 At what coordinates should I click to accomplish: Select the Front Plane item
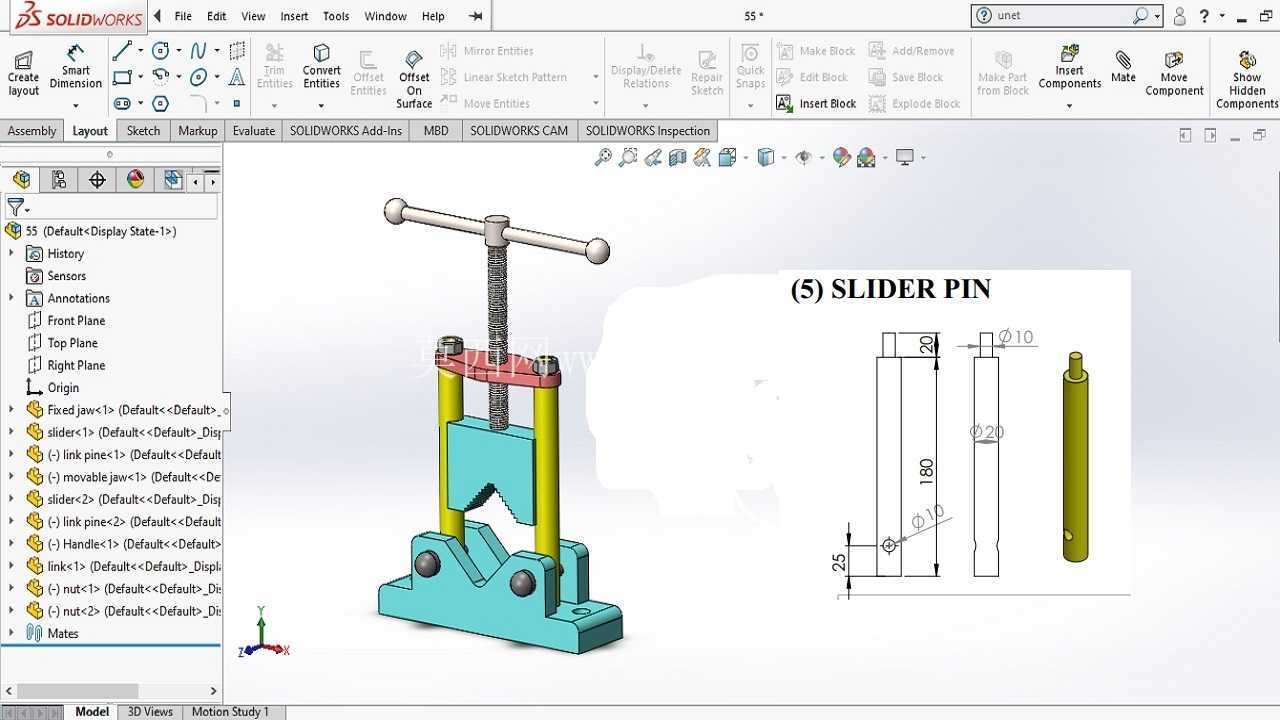coord(76,321)
